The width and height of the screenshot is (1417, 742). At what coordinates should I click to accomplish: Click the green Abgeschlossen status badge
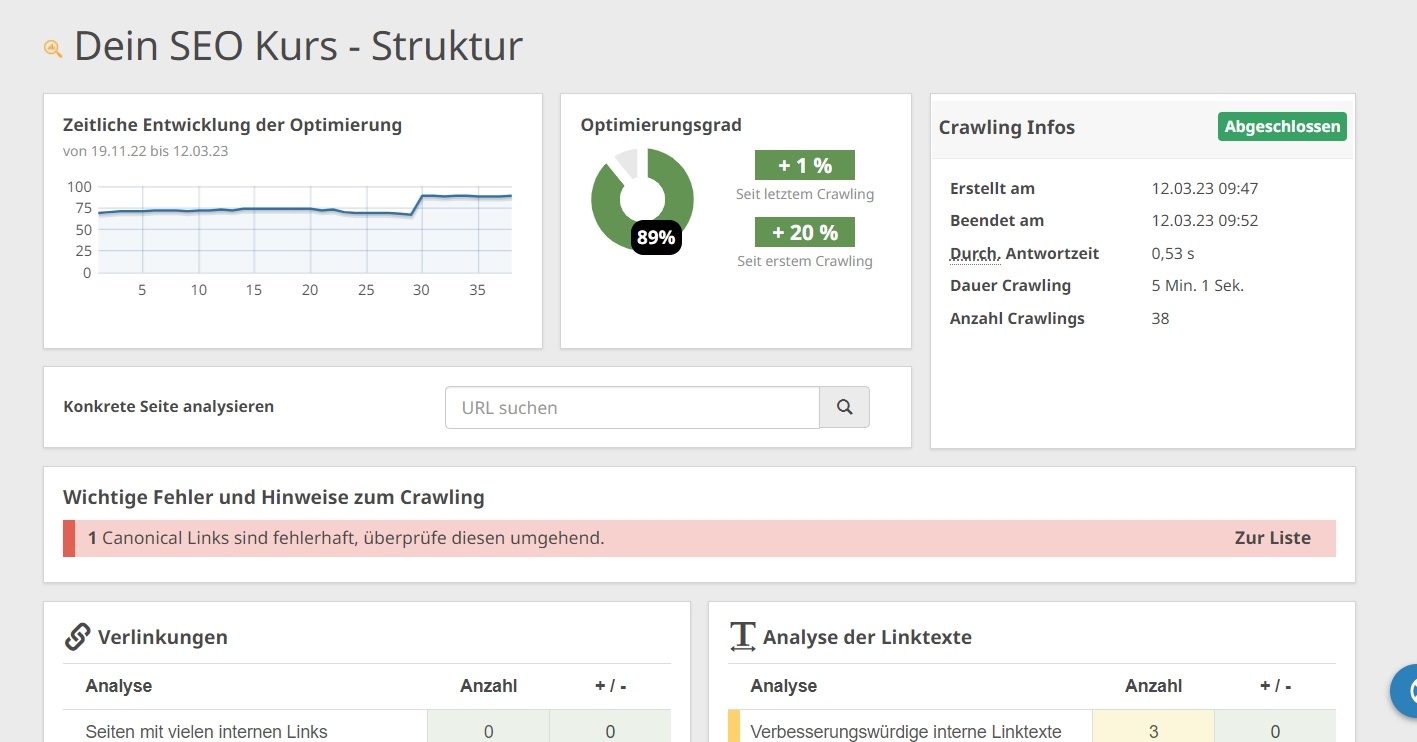click(1282, 127)
